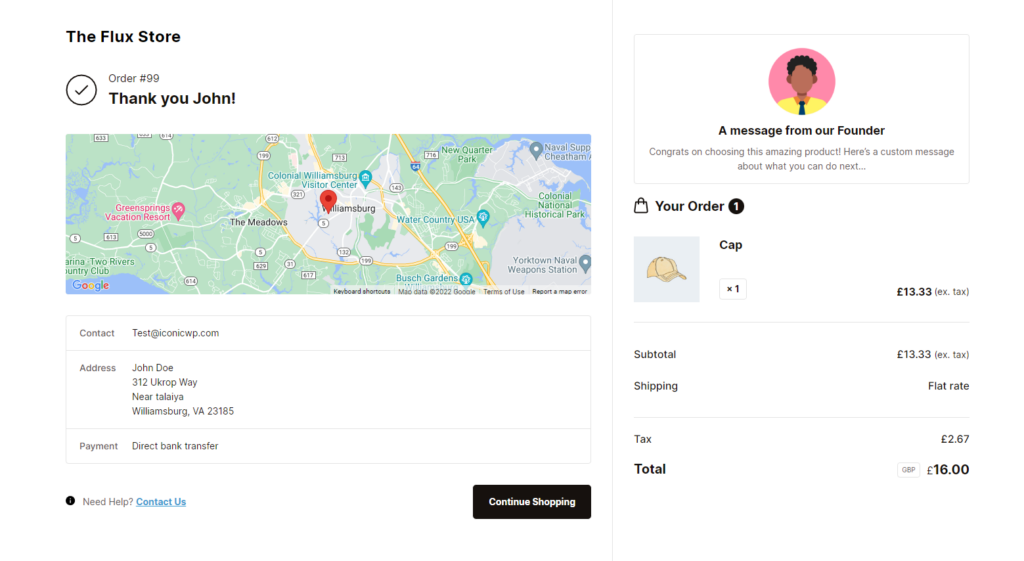Click the founder avatar image
This screenshot has width=1024, height=561.
tap(801, 82)
